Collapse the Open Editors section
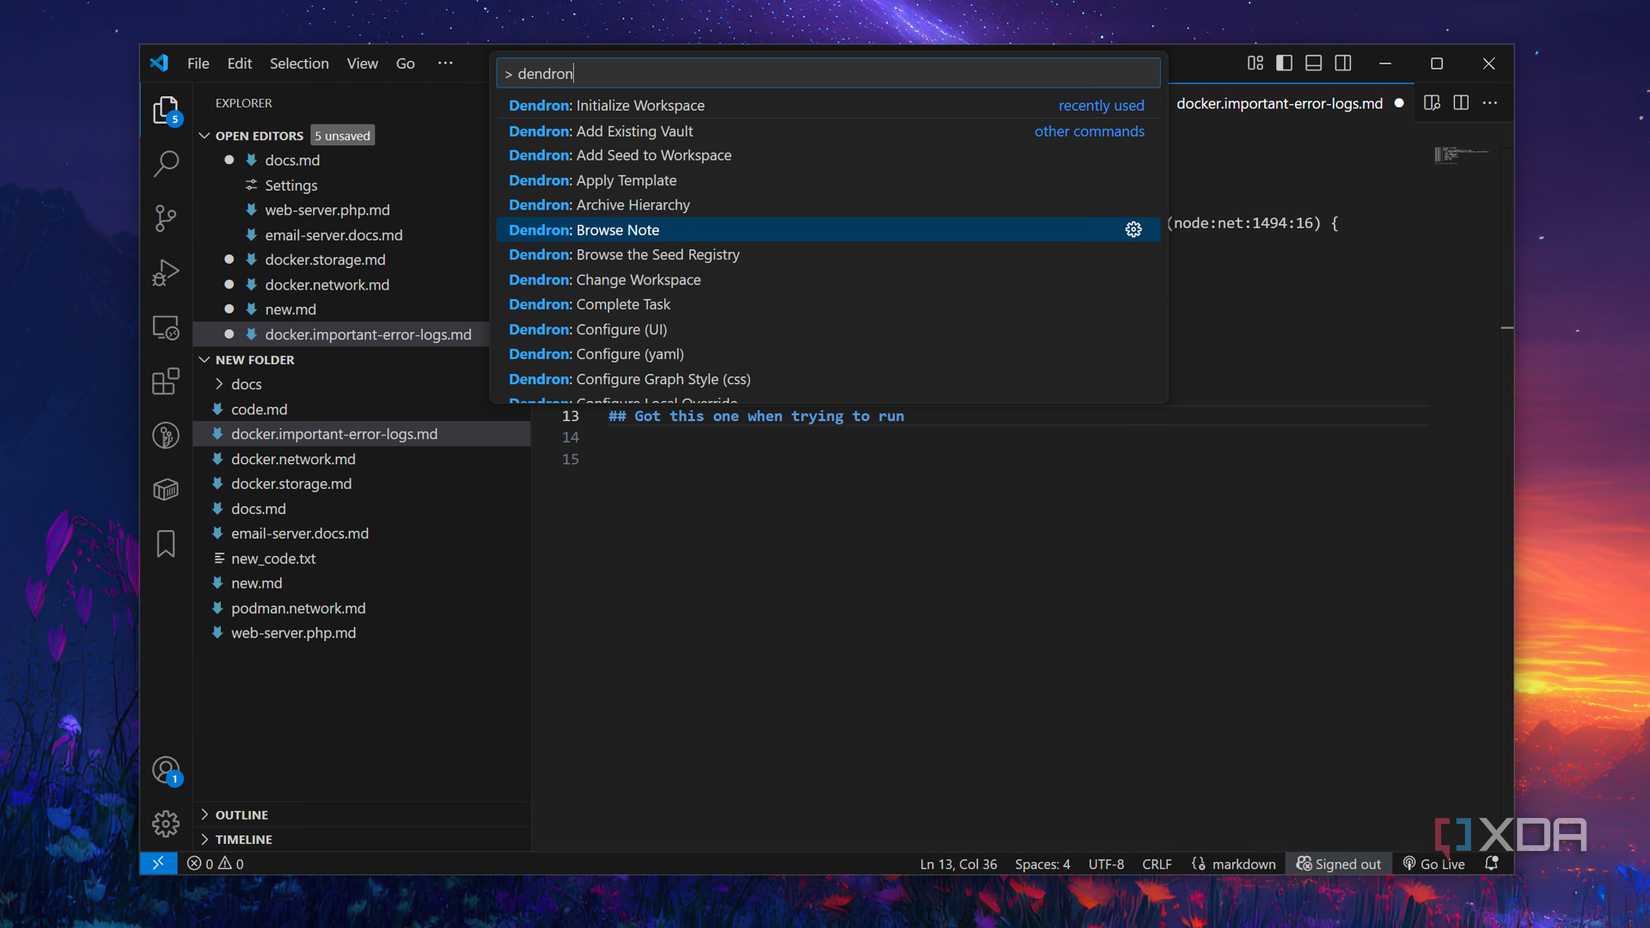 tap(204, 135)
